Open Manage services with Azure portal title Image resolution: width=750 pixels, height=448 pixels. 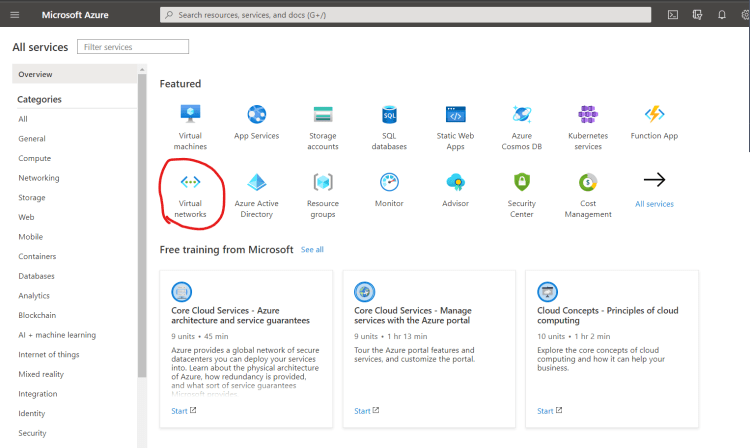pyautogui.click(x=413, y=316)
